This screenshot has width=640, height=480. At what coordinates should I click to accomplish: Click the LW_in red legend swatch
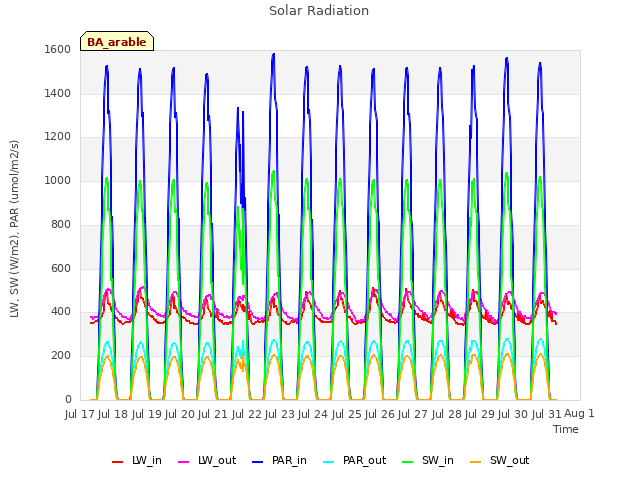coord(117,462)
